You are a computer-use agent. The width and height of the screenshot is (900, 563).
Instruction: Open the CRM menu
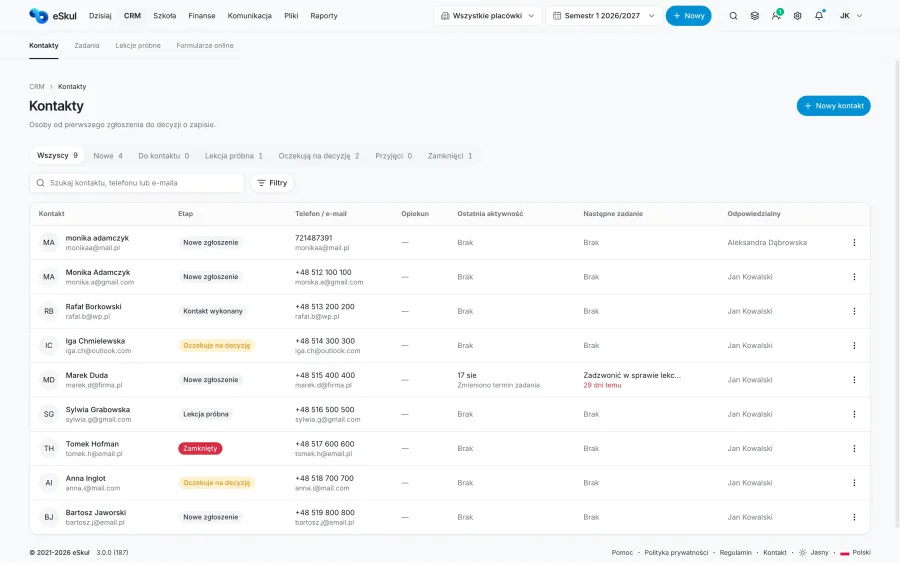(x=132, y=16)
